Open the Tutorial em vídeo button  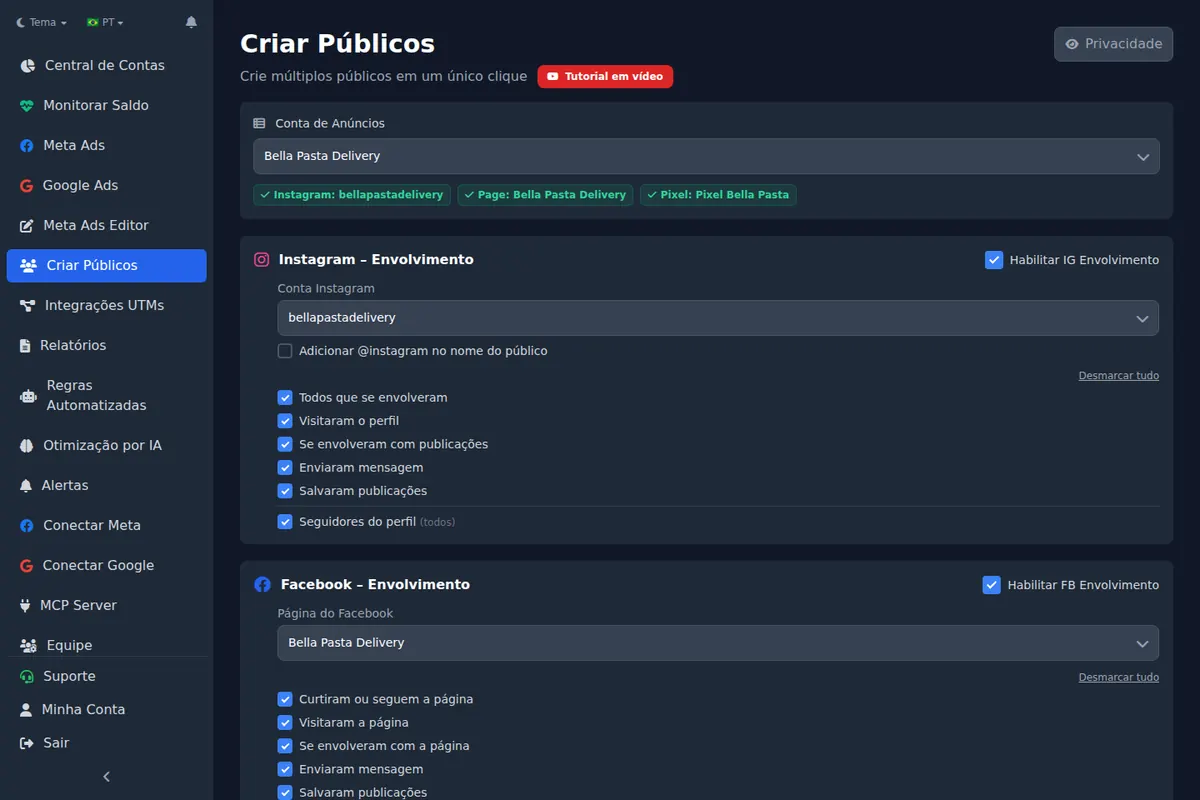click(605, 76)
